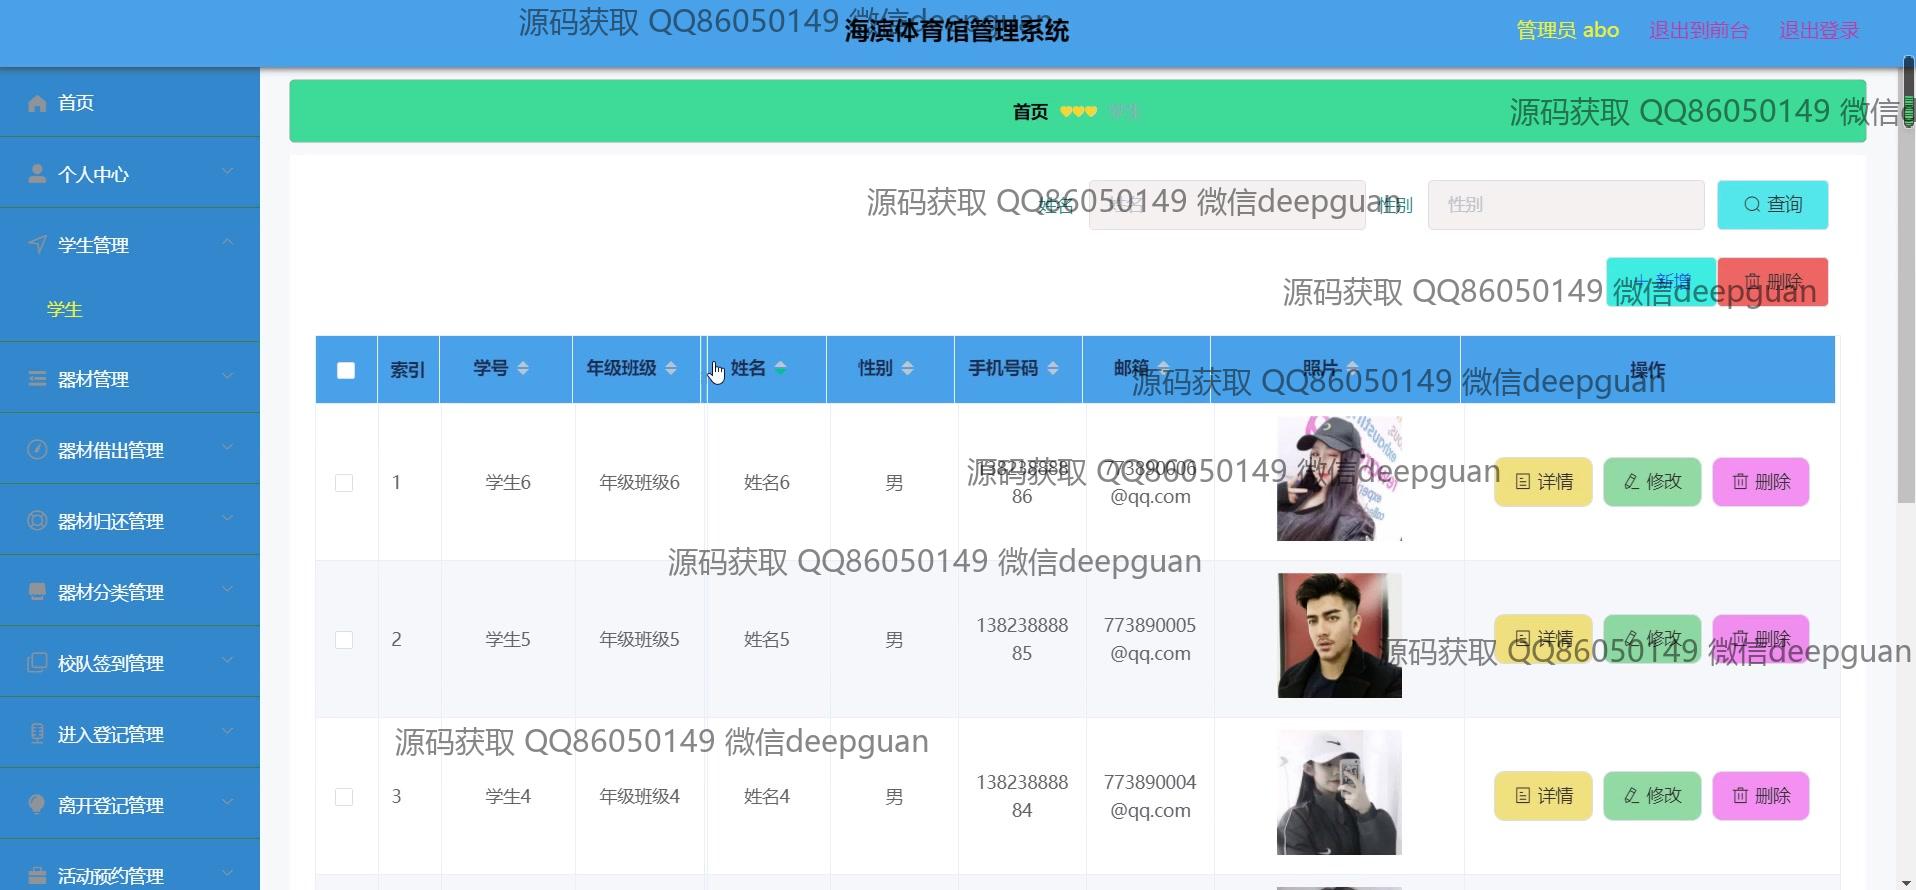The height and width of the screenshot is (890, 1916).
Task: Click the home icon beside 首页 in sidebar
Action: (37, 103)
